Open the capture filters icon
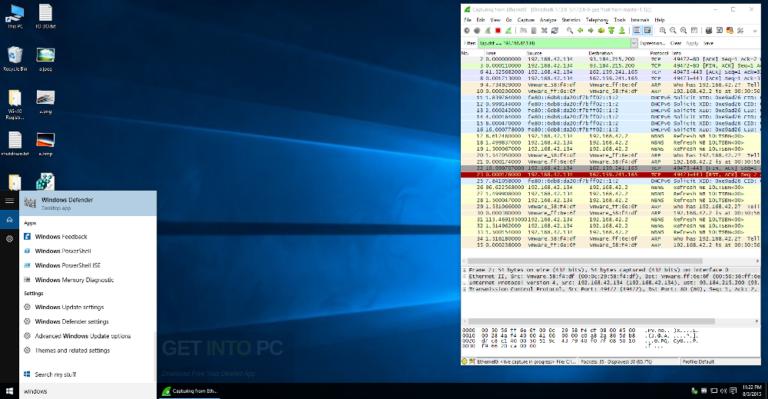 [x=708, y=30]
